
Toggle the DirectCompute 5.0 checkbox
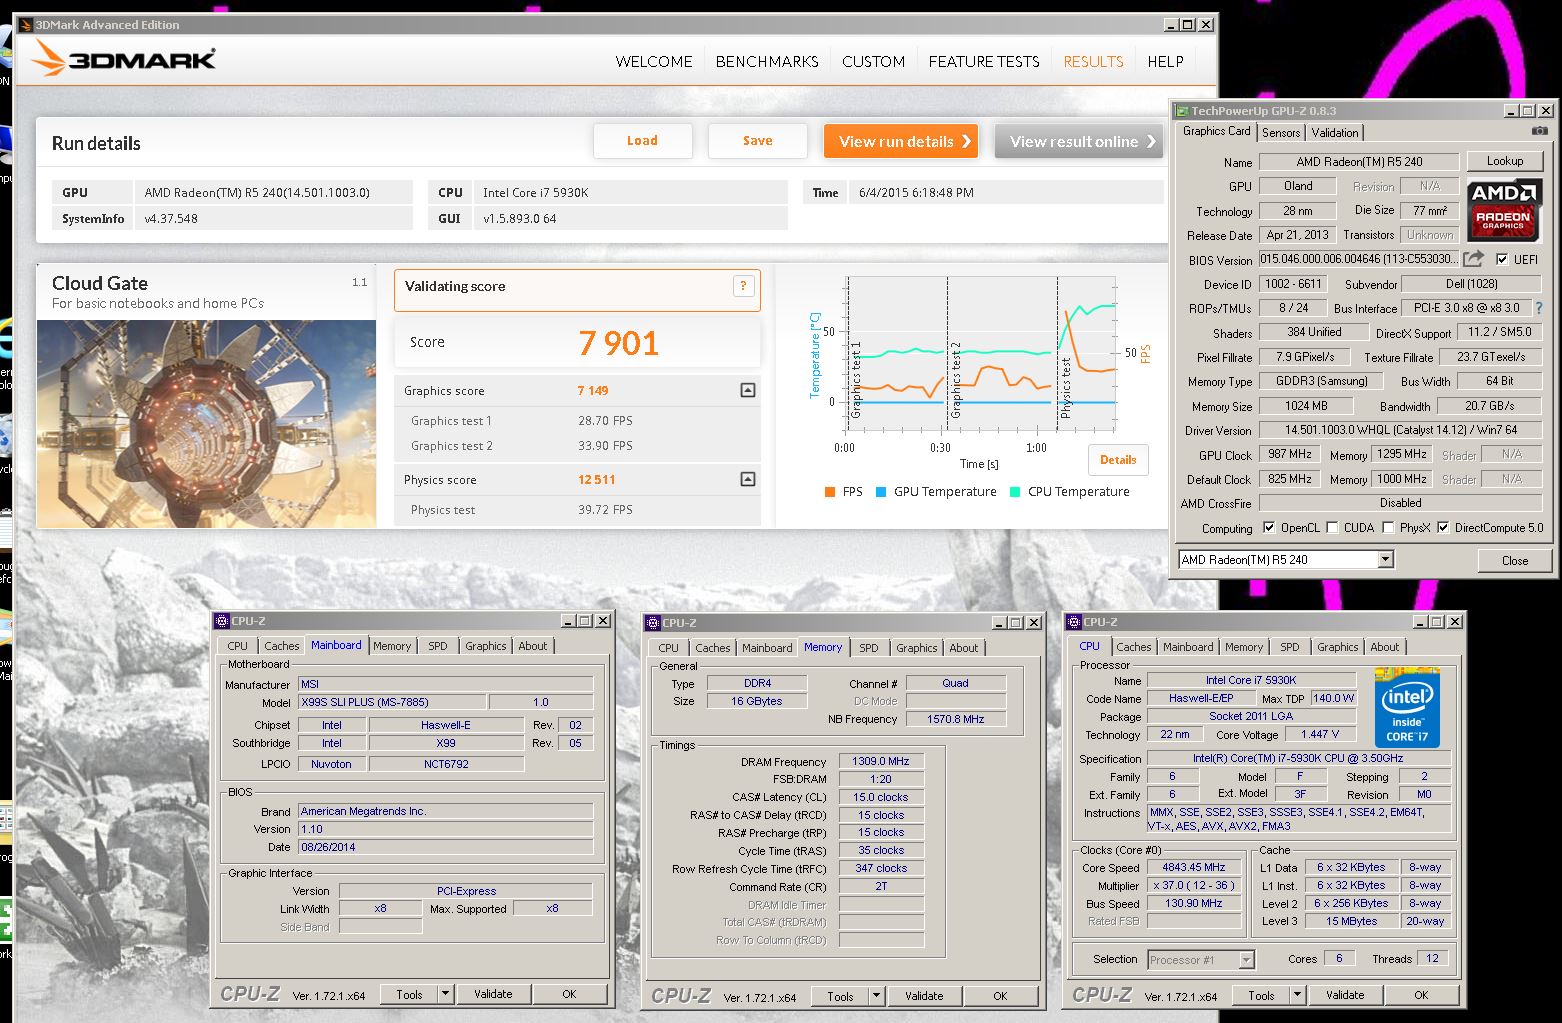click(1443, 528)
